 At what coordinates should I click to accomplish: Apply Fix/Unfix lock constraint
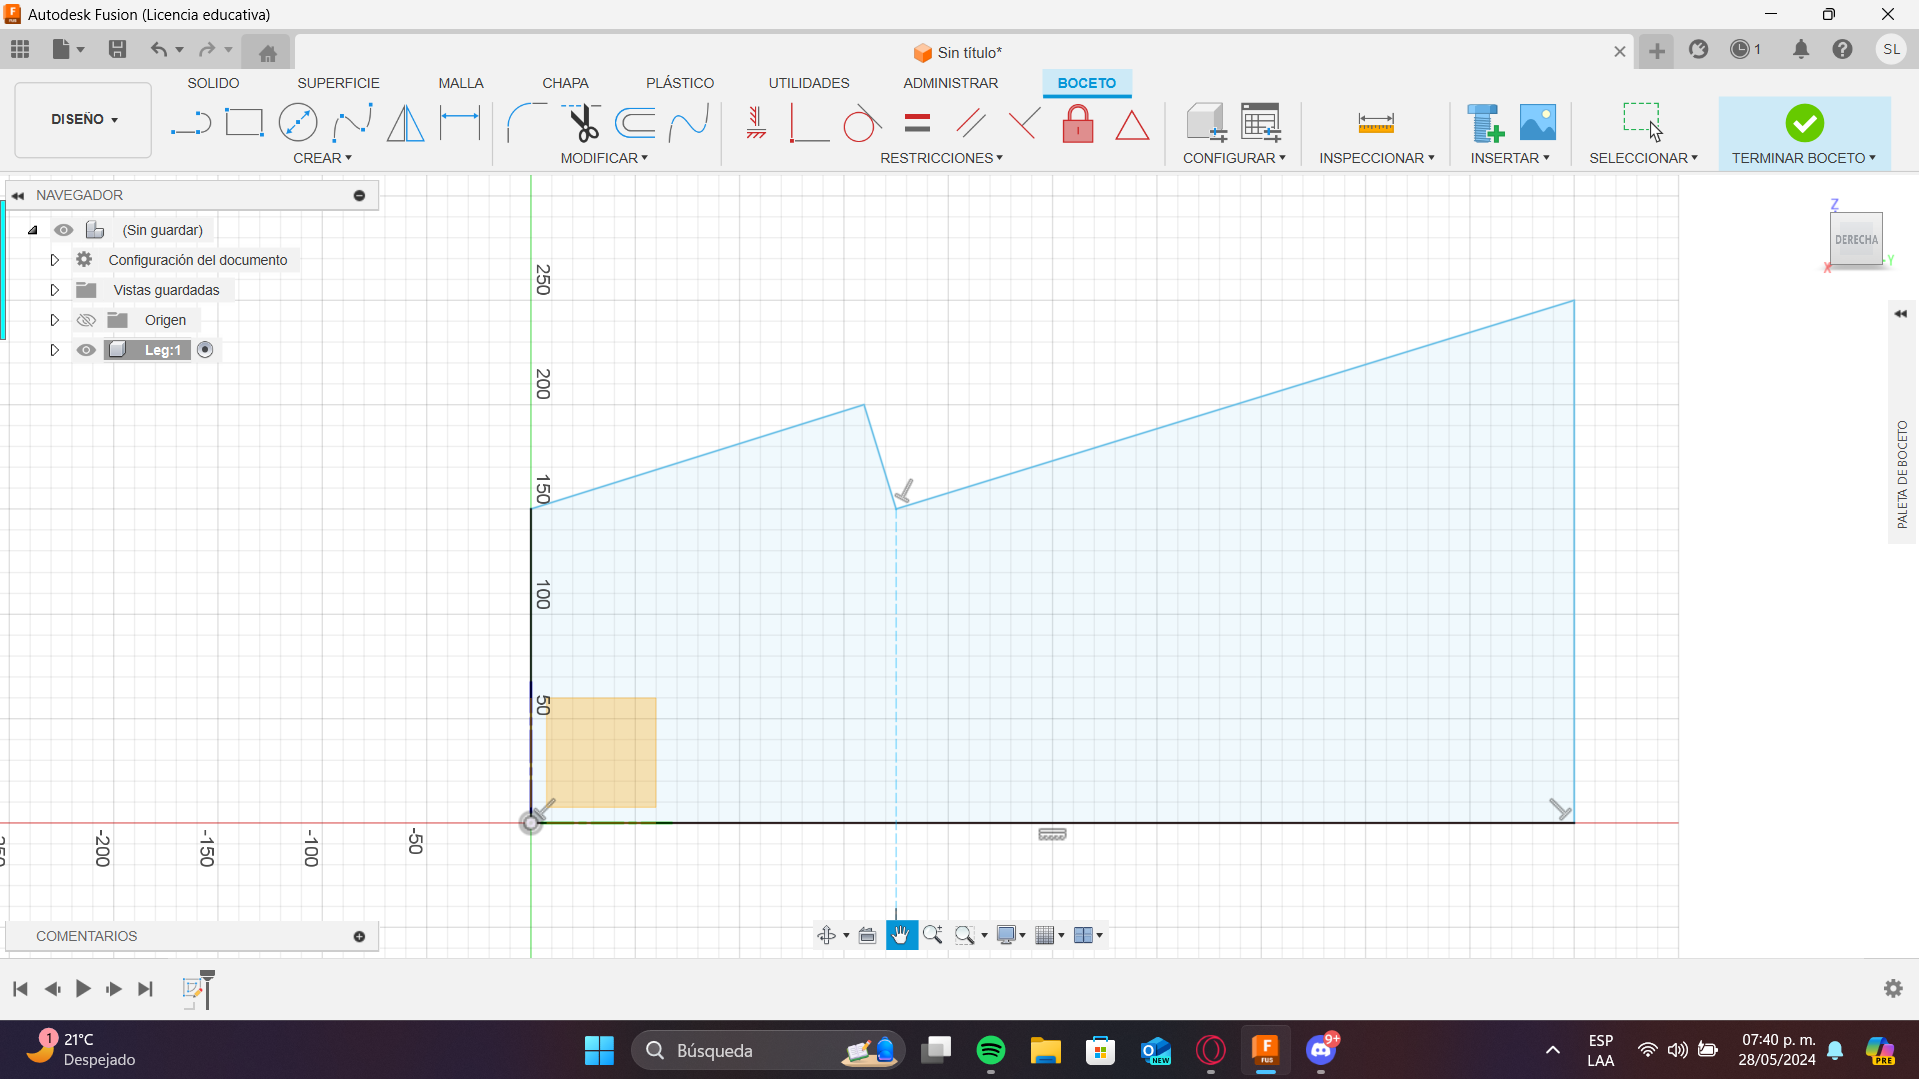click(1078, 123)
